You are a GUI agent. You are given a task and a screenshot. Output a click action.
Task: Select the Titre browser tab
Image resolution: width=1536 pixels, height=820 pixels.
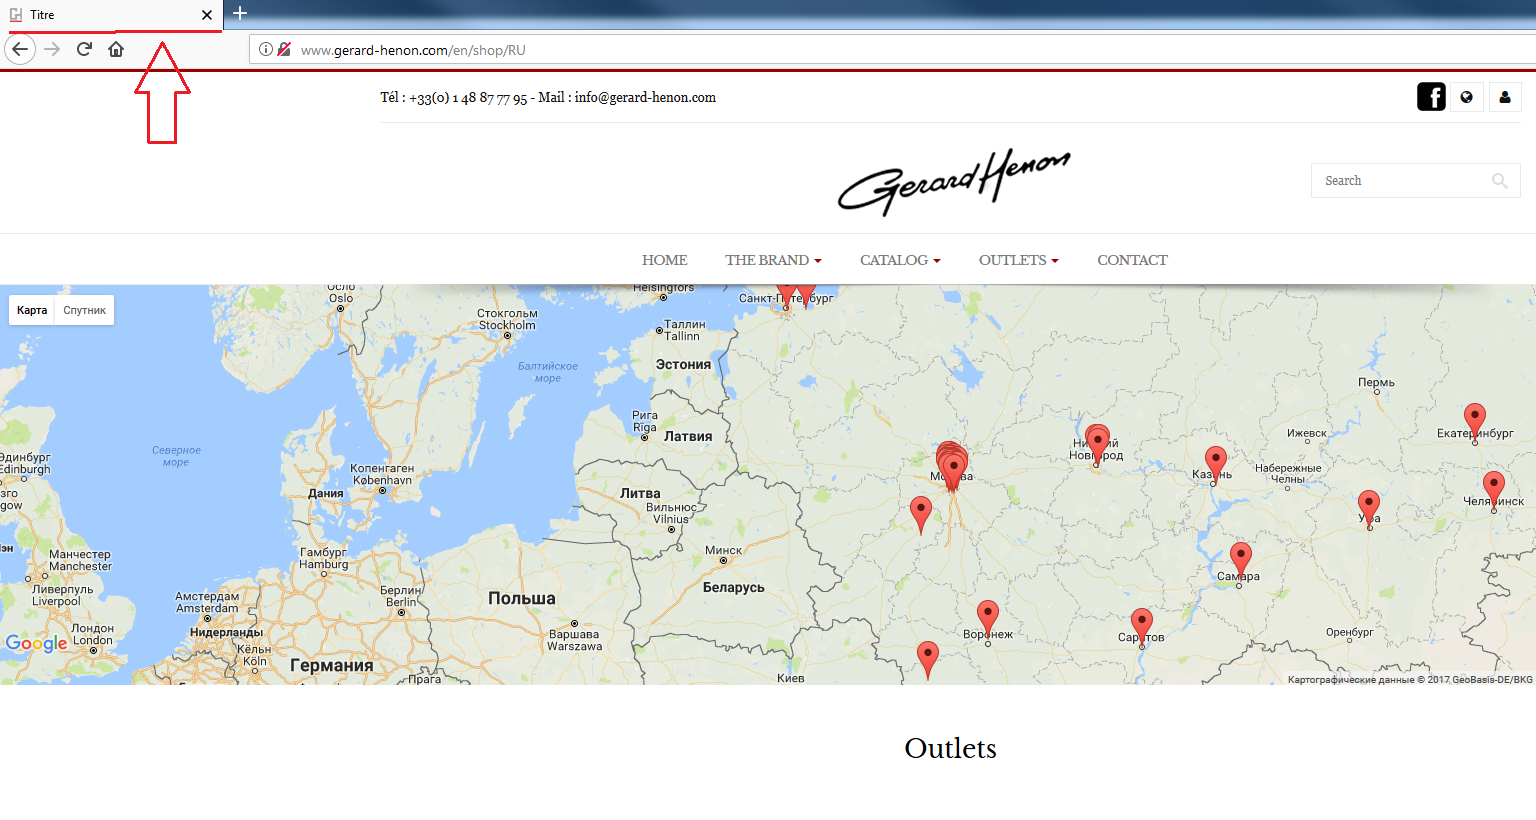[112, 15]
